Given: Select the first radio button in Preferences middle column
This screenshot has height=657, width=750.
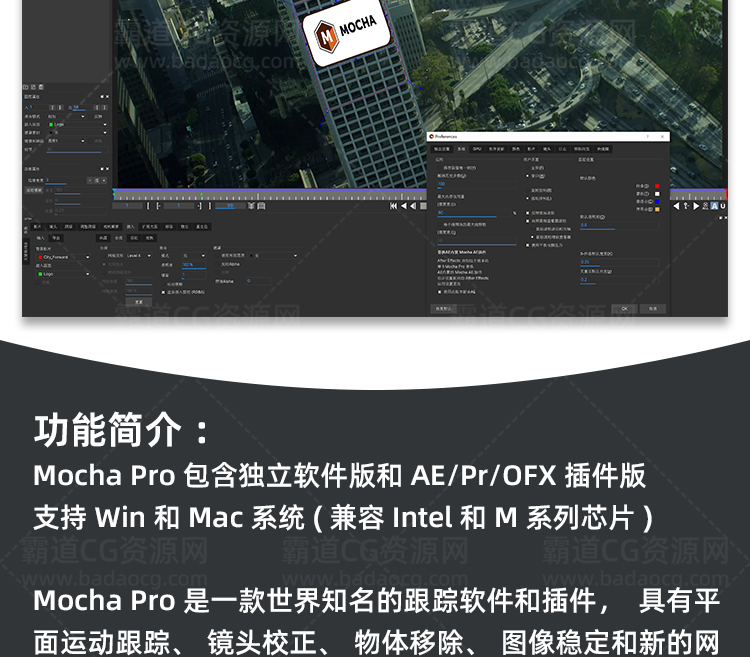Looking at the screenshot, I should pyautogui.click(x=528, y=168).
